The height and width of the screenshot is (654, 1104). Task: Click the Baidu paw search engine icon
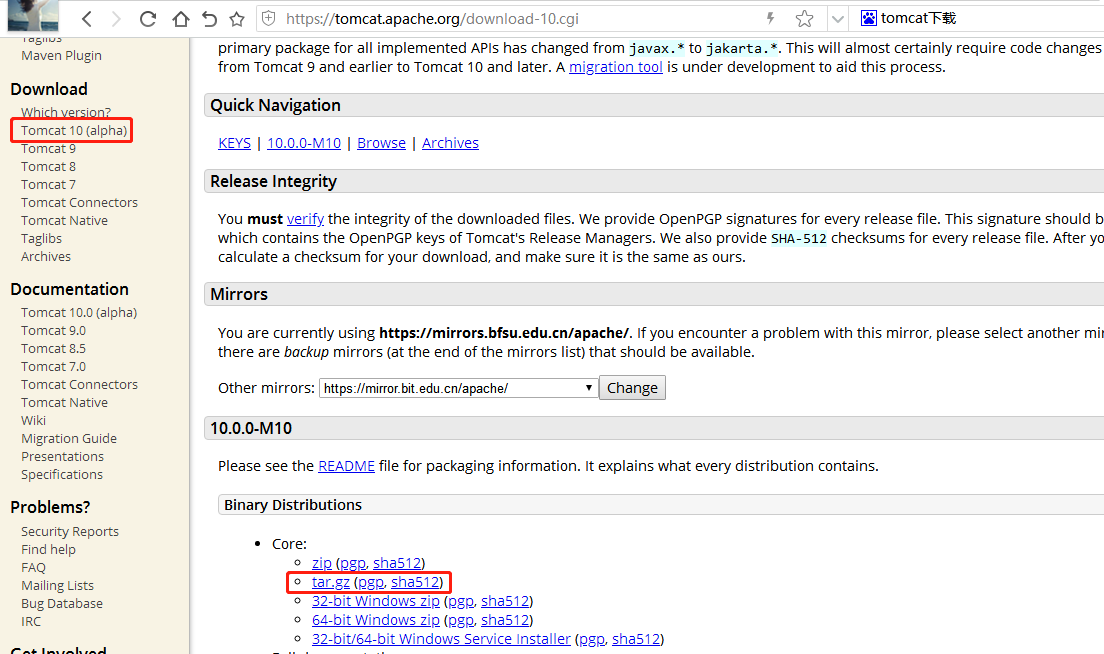tap(869, 18)
